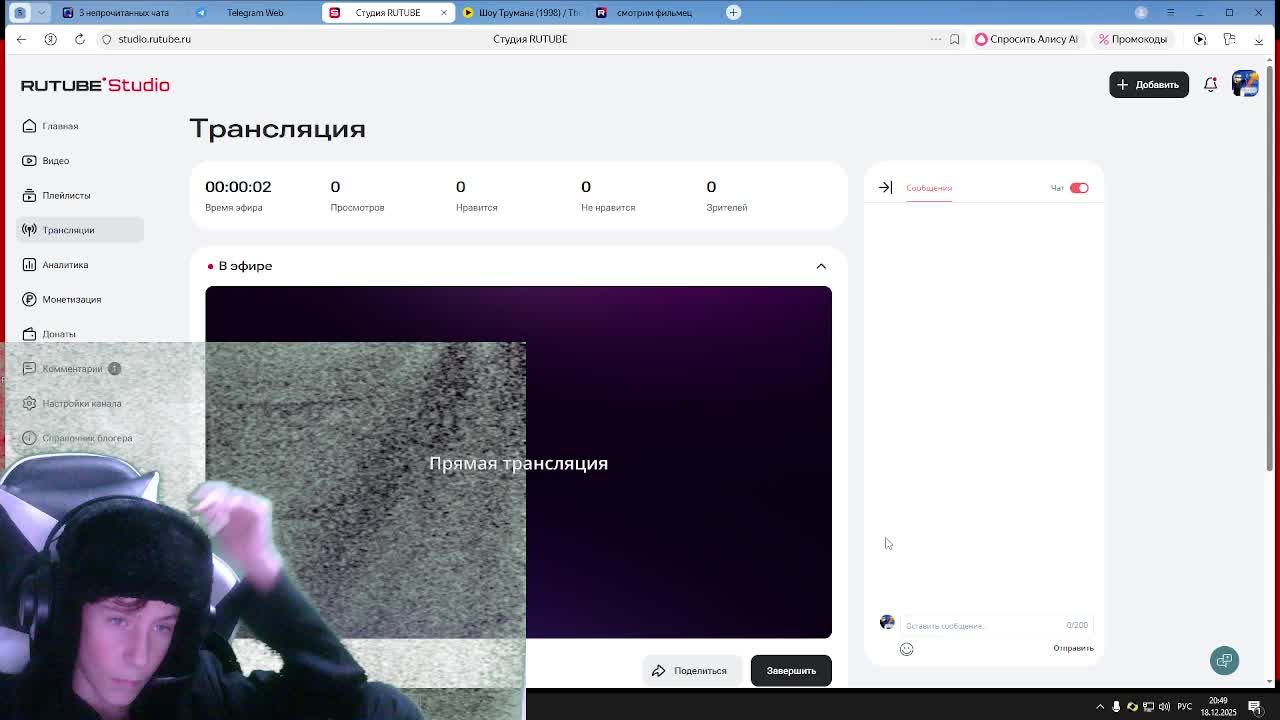Close the Студия RUTUBE tab

coord(444,12)
